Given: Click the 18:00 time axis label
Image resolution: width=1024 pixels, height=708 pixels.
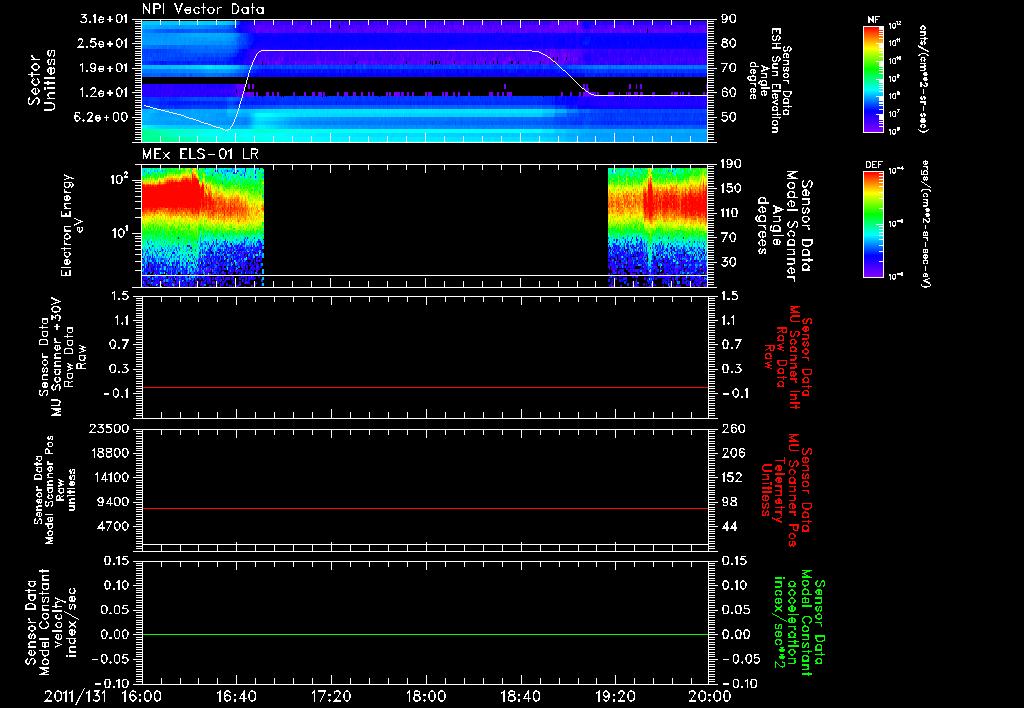Looking at the screenshot, I should coord(426,696).
